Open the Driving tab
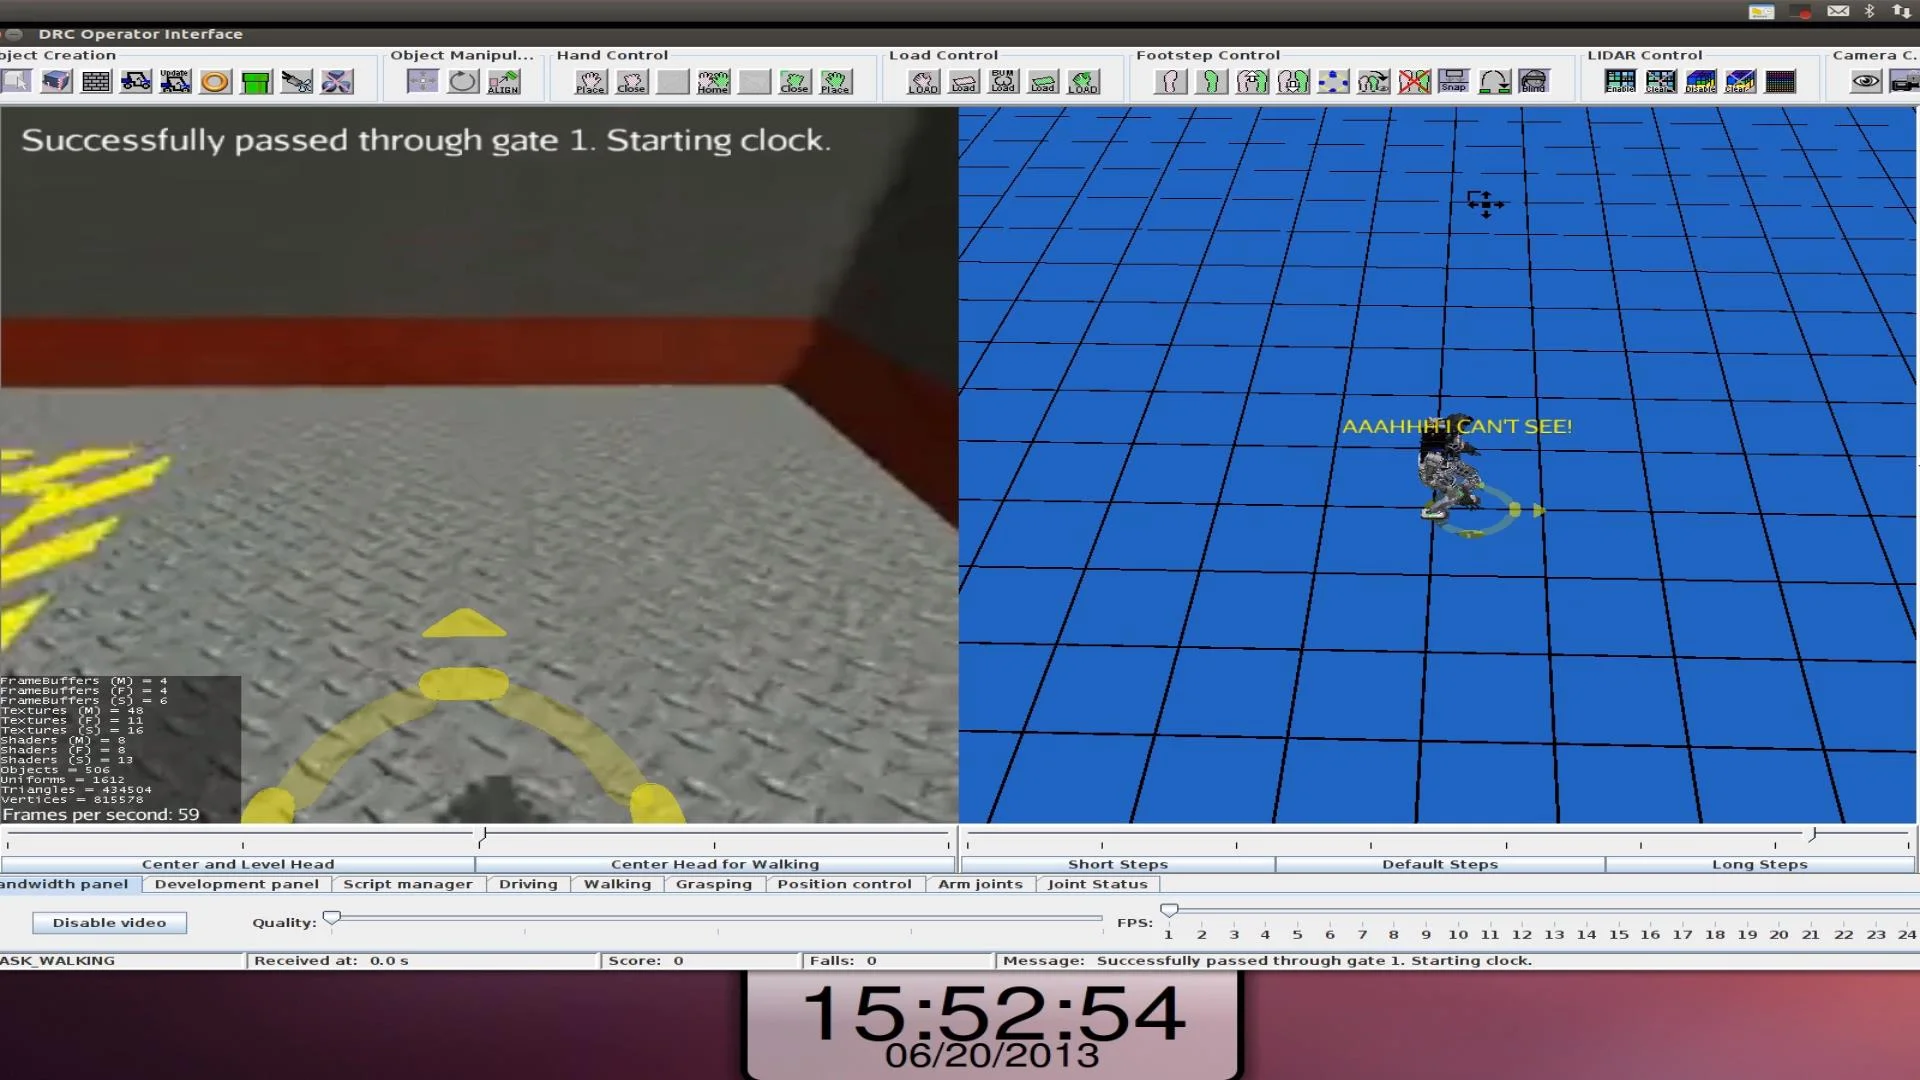Screen dimensions: 1920x1080 (x=528, y=884)
